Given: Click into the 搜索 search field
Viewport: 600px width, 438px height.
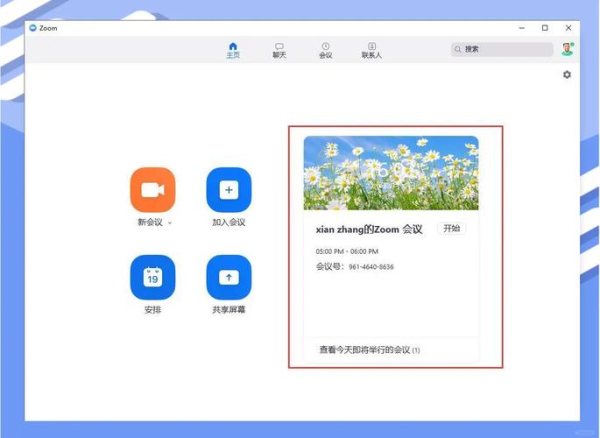Looking at the screenshot, I should coord(502,49).
